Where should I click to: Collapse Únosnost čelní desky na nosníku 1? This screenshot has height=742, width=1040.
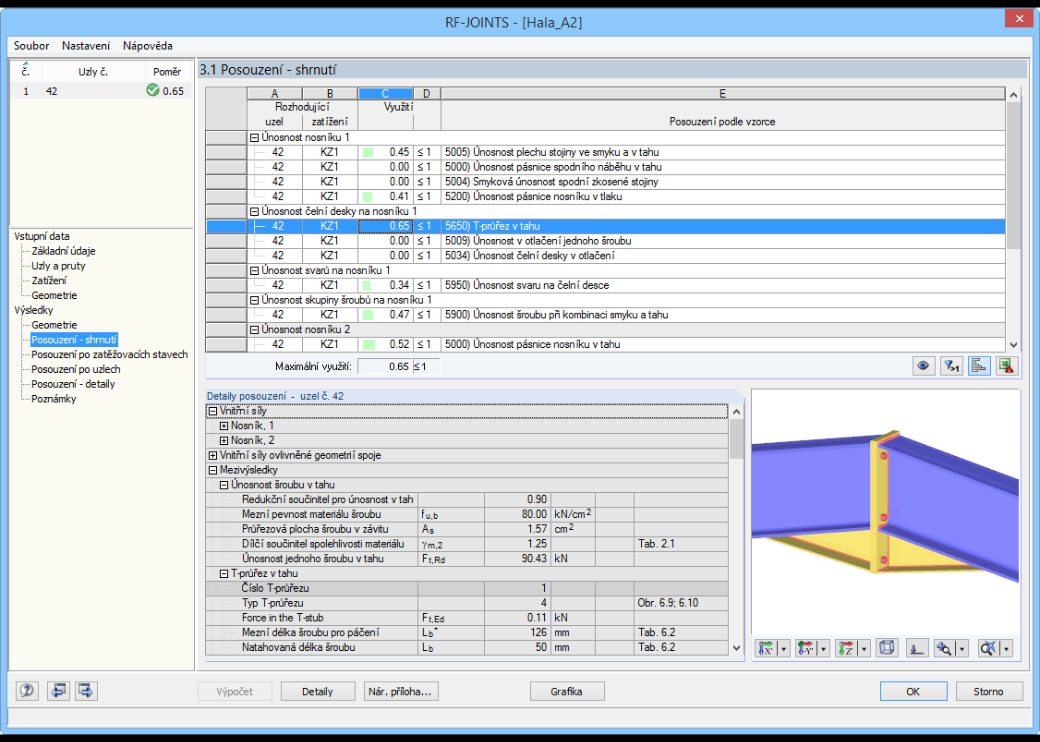(x=254, y=212)
